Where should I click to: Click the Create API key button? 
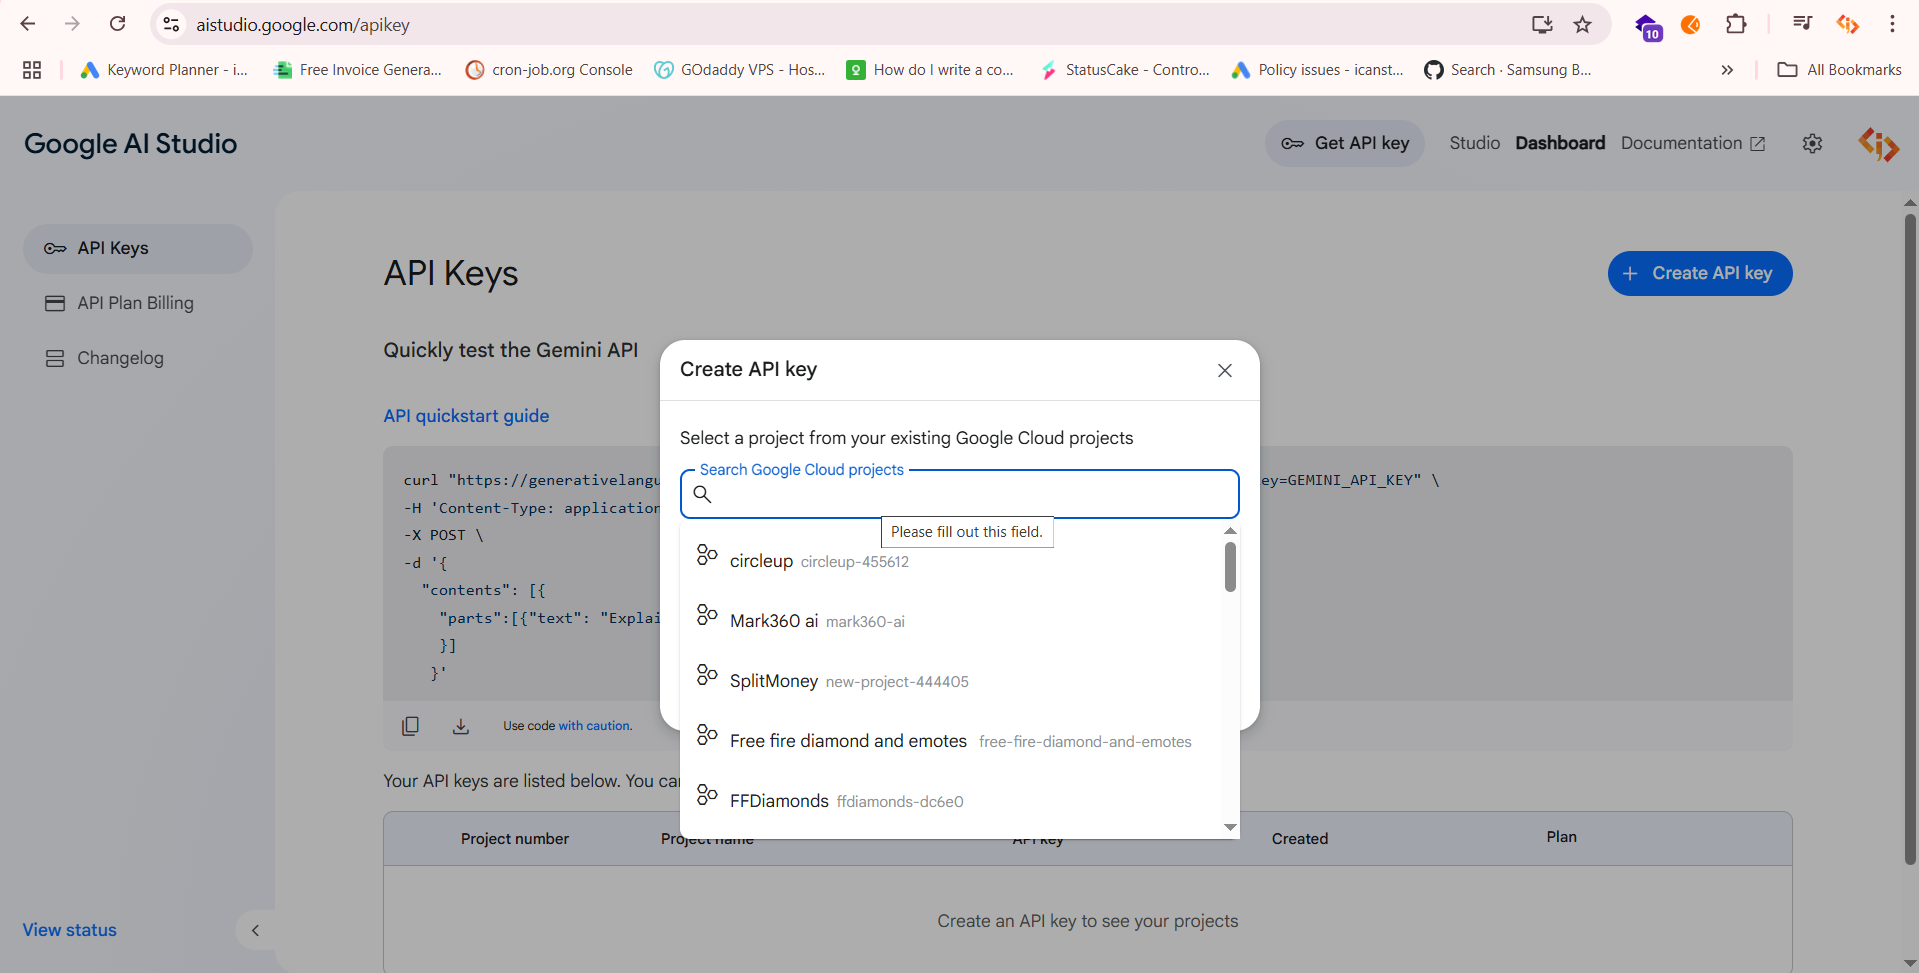click(1700, 273)
